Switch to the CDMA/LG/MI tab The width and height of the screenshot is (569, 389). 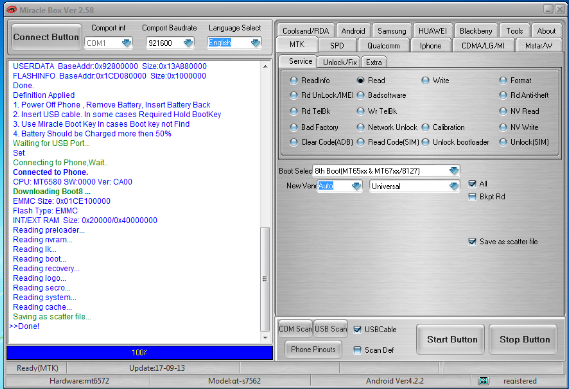tap(483, 45)
